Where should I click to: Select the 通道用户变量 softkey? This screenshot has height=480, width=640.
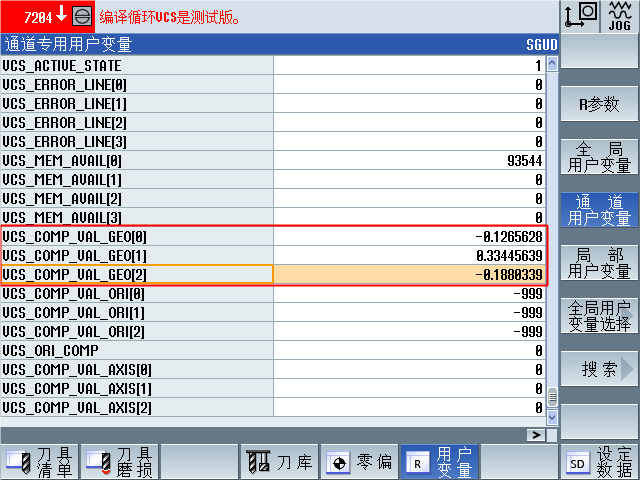(x=598, y=210)
